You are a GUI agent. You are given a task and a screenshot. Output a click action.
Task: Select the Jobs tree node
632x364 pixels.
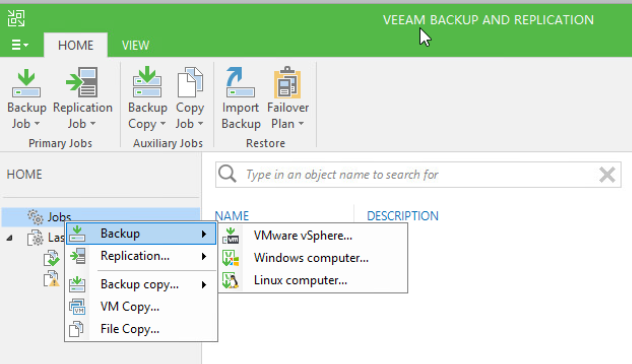(x=101, y=217)
